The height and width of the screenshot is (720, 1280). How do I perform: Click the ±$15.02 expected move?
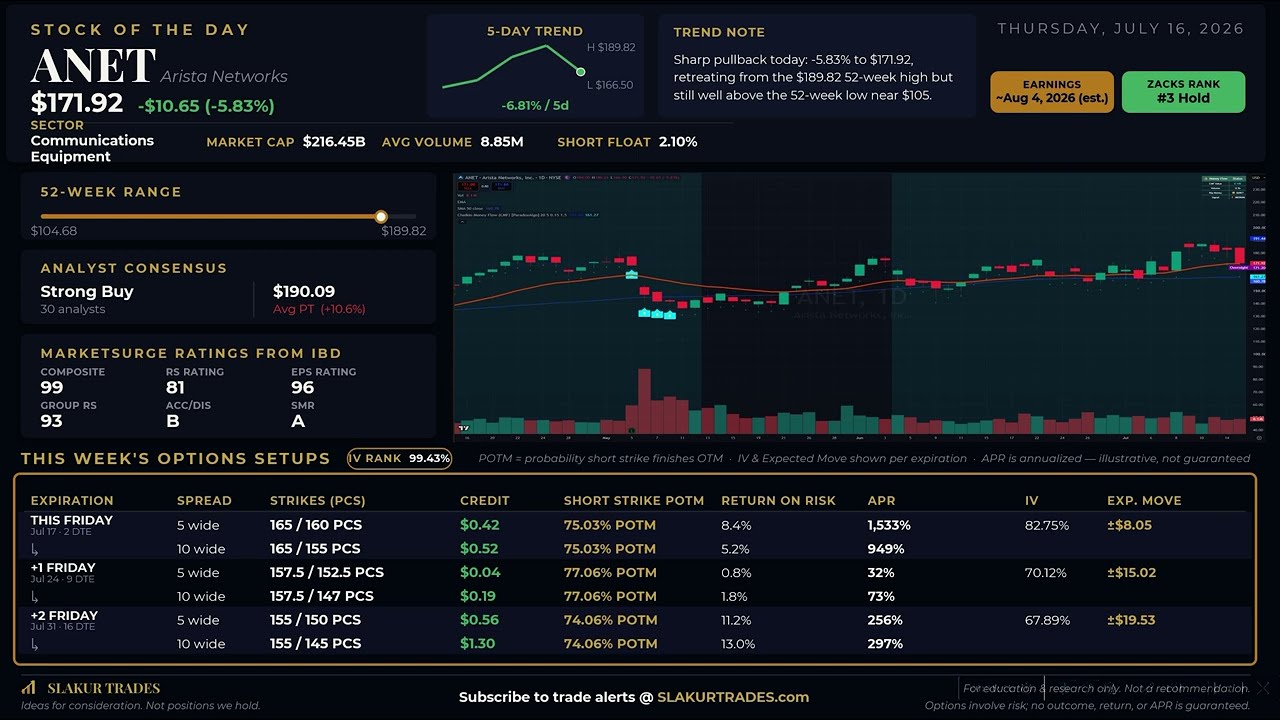(x=1132, y=573)
